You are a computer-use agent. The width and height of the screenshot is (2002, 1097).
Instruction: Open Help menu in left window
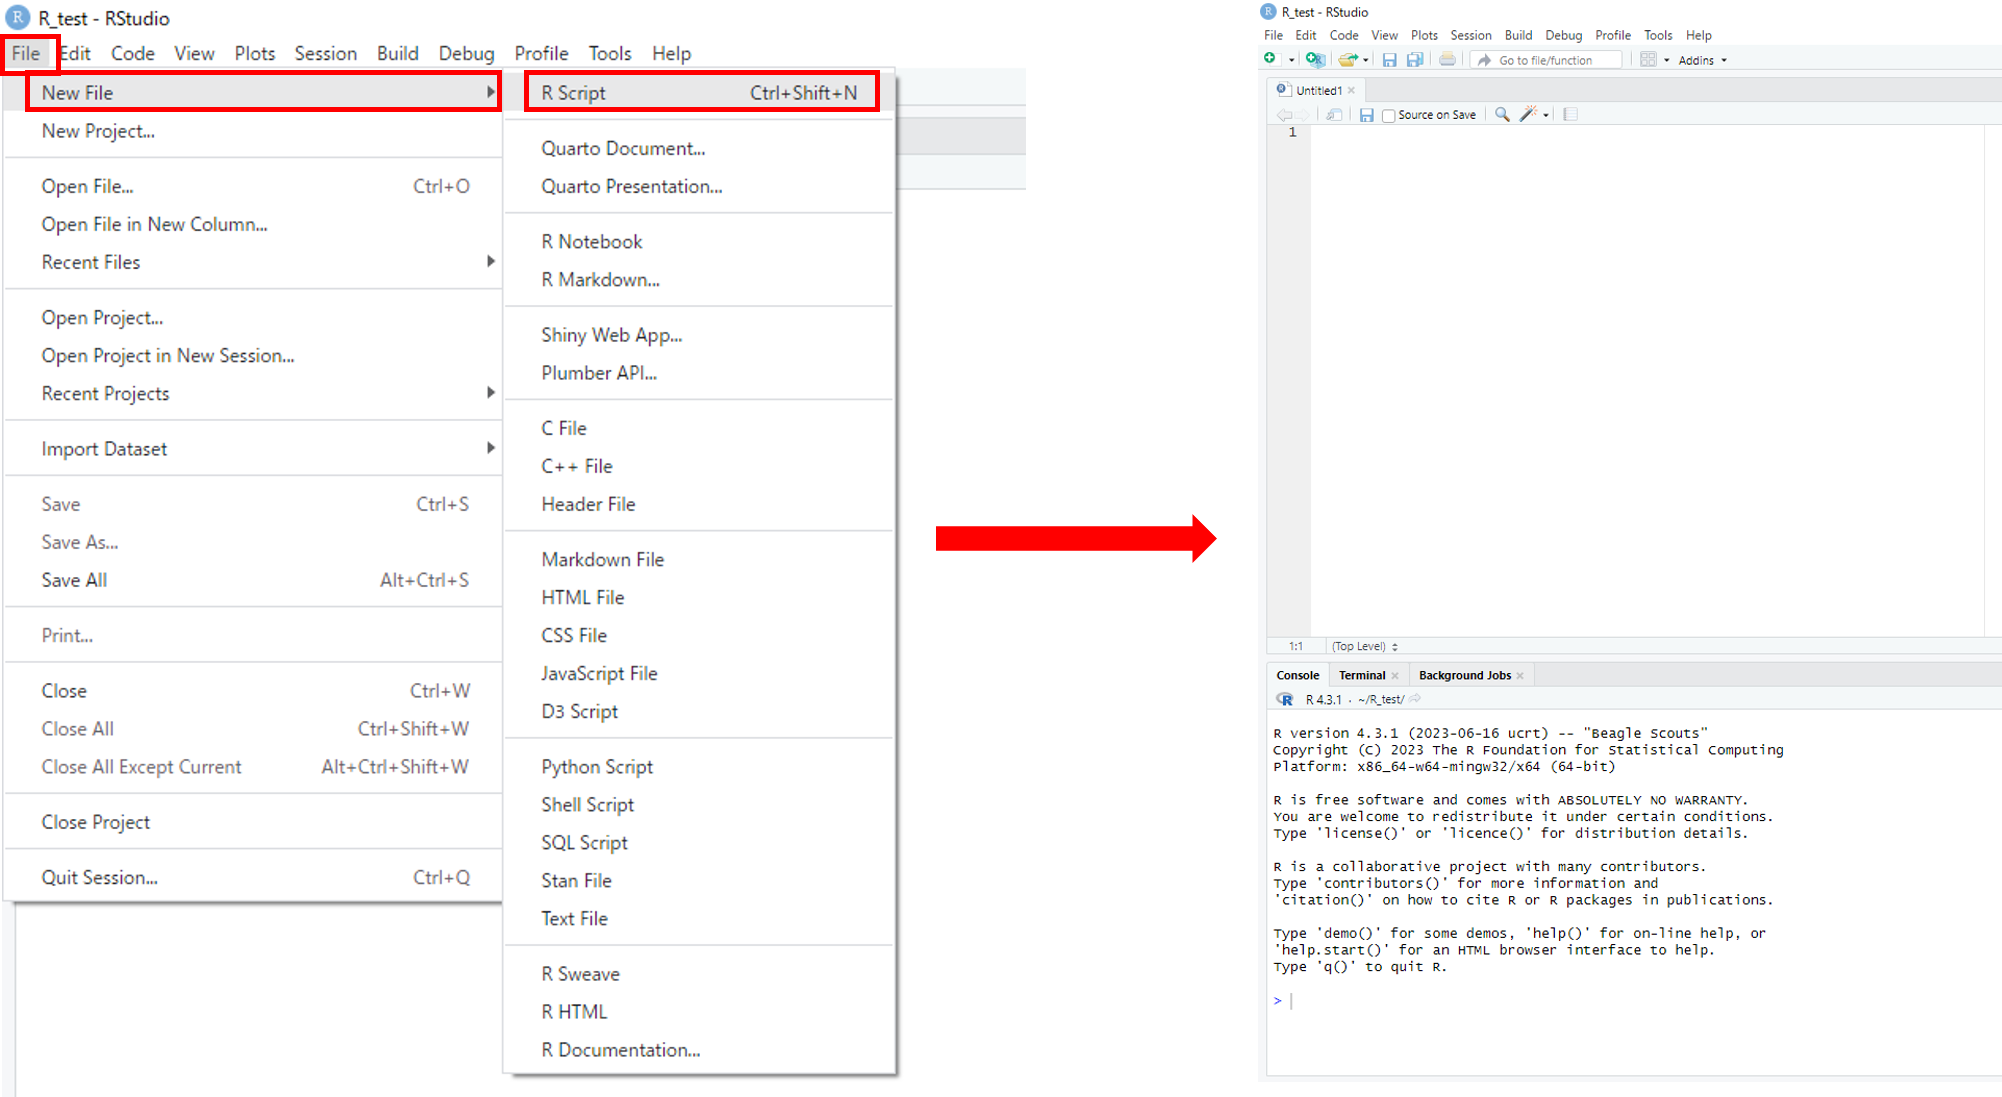pos(671,53)
